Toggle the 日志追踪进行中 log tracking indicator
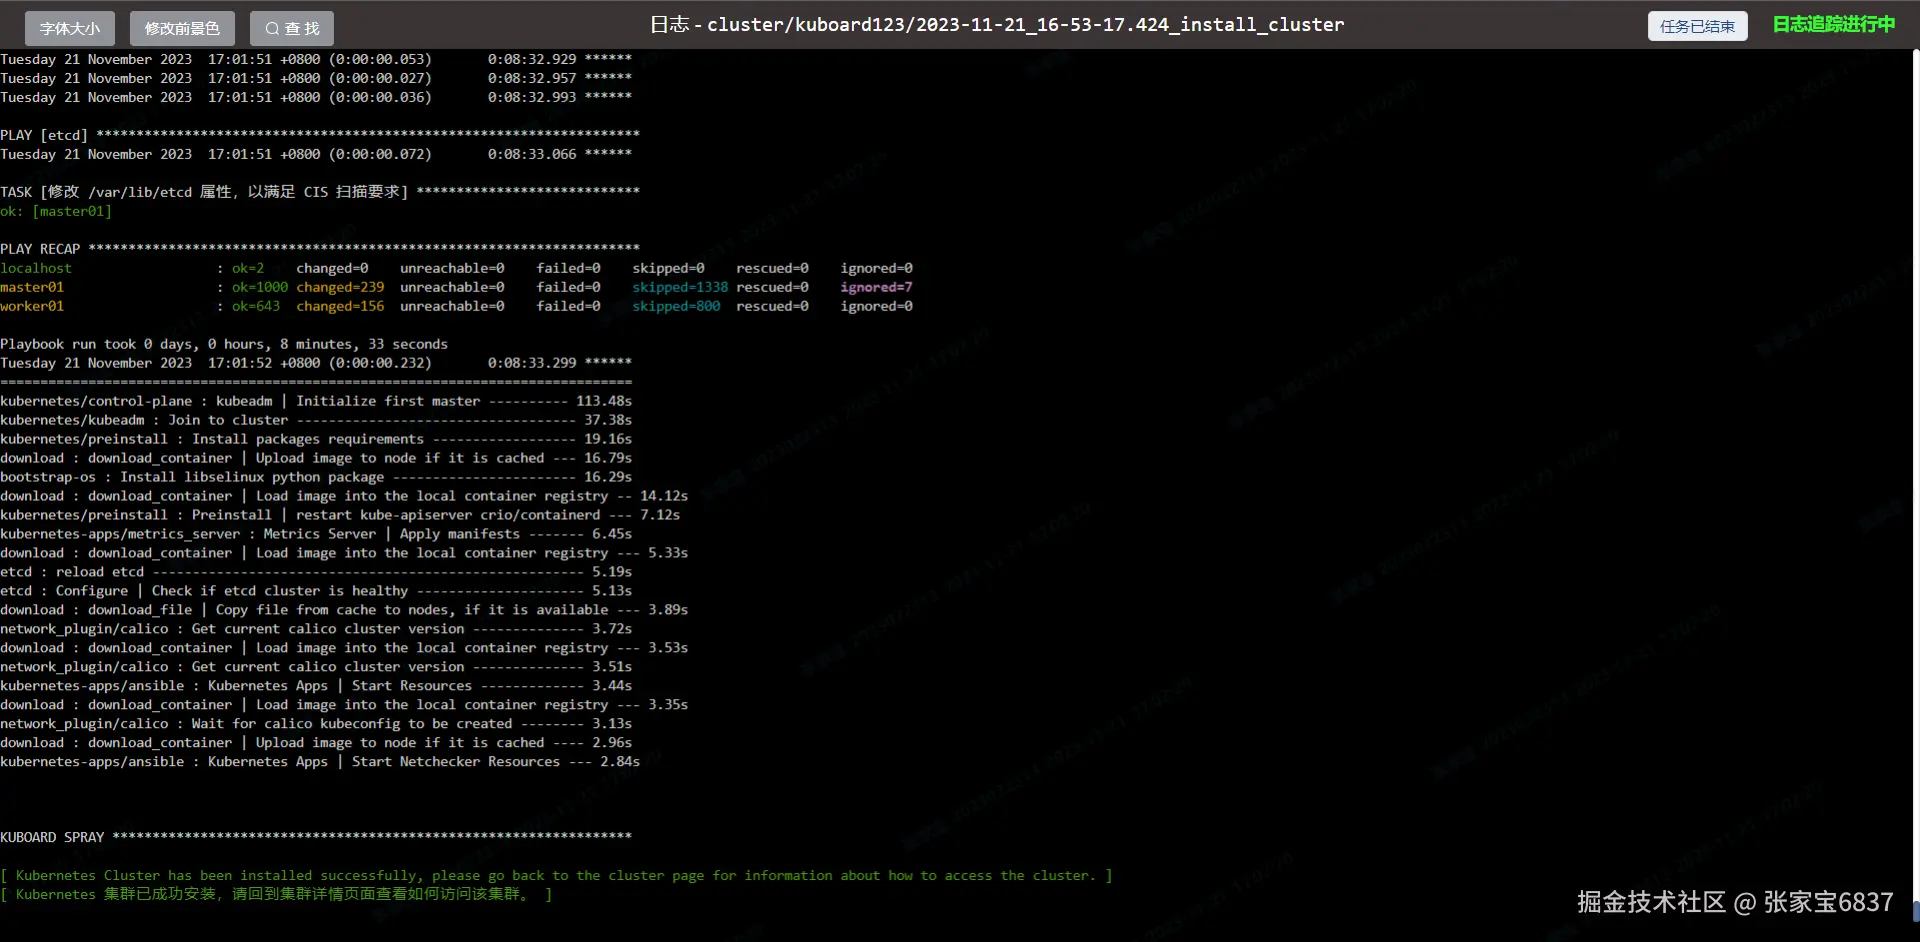The width and height of the screenshot is (1920, 942). point(1833,24)
